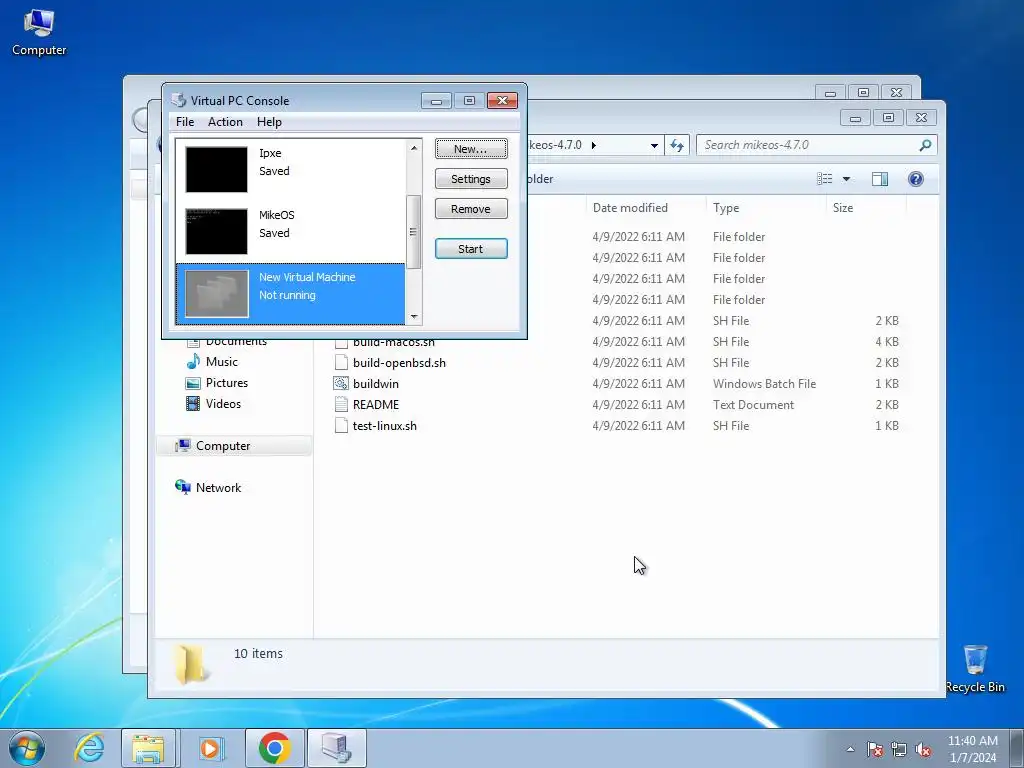This screenshot has width=1024, height=768.
Task: Sort by Date modified column header
Action: coord(630,208)
